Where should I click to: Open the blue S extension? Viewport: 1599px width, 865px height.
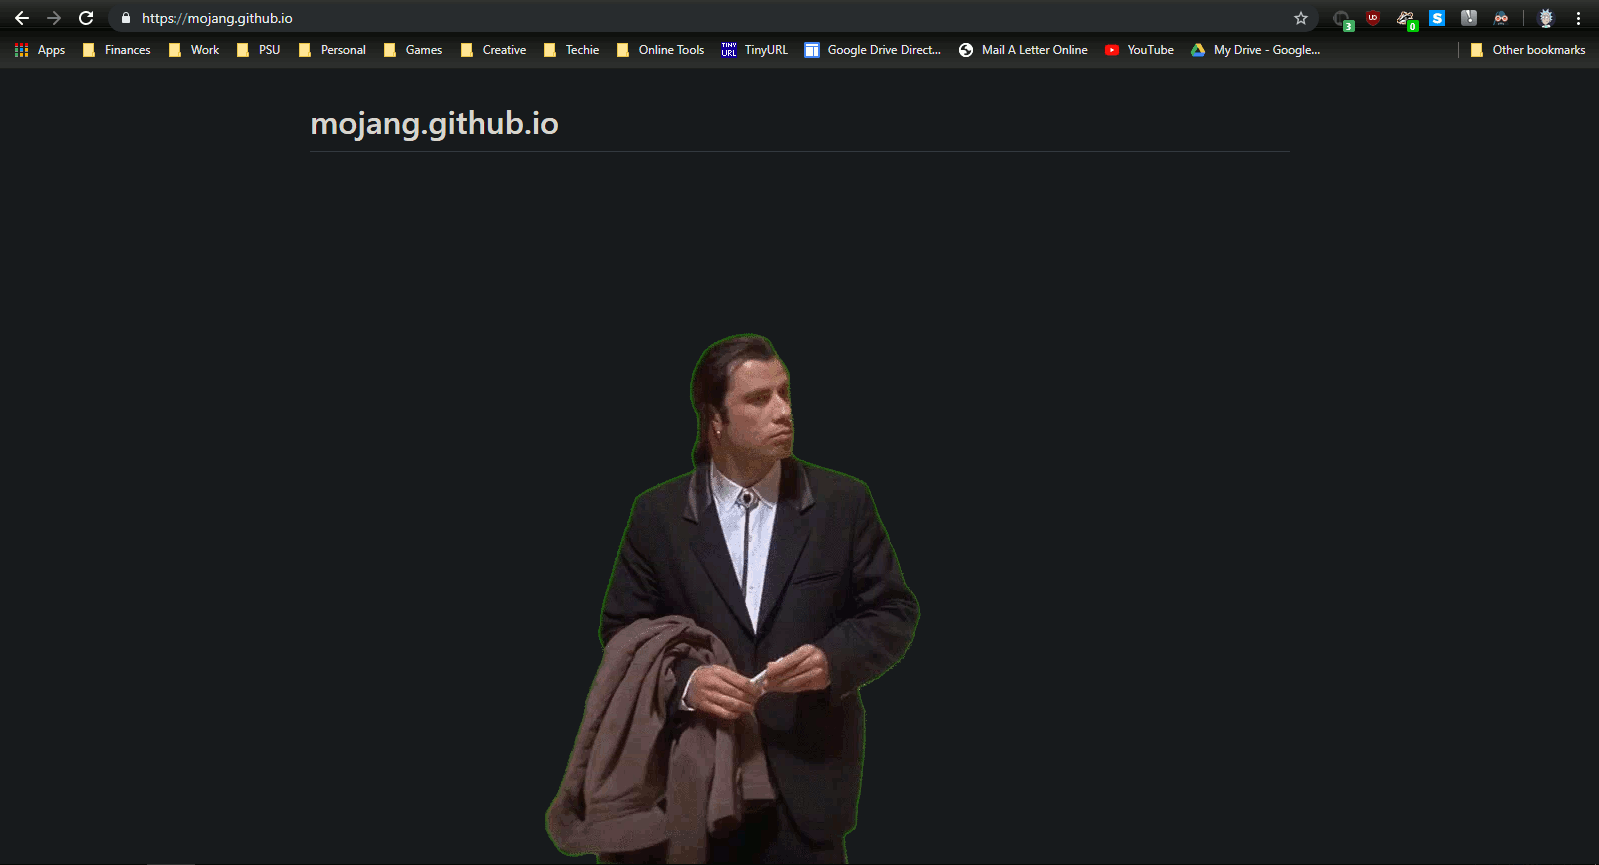[1437, 18]
